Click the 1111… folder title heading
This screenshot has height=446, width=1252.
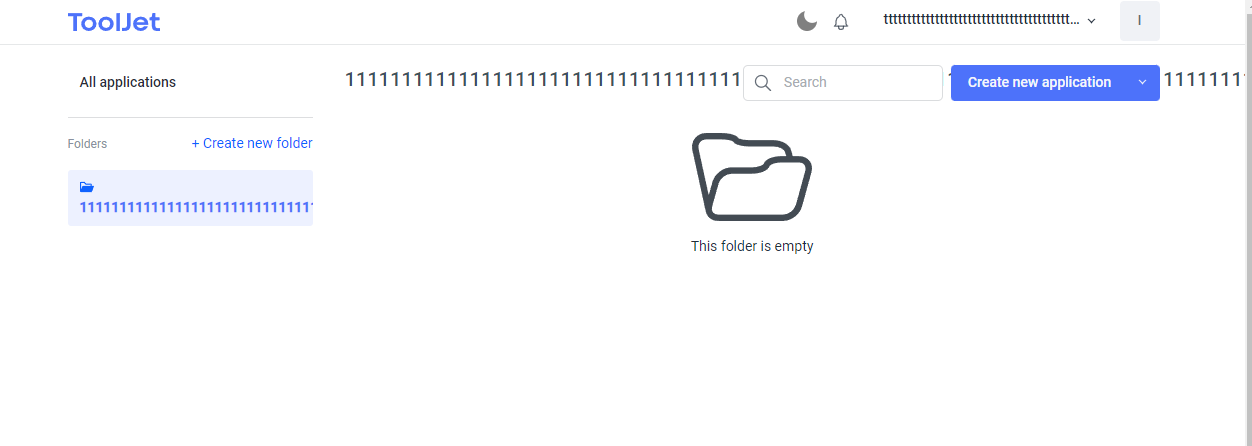(543, 79)
